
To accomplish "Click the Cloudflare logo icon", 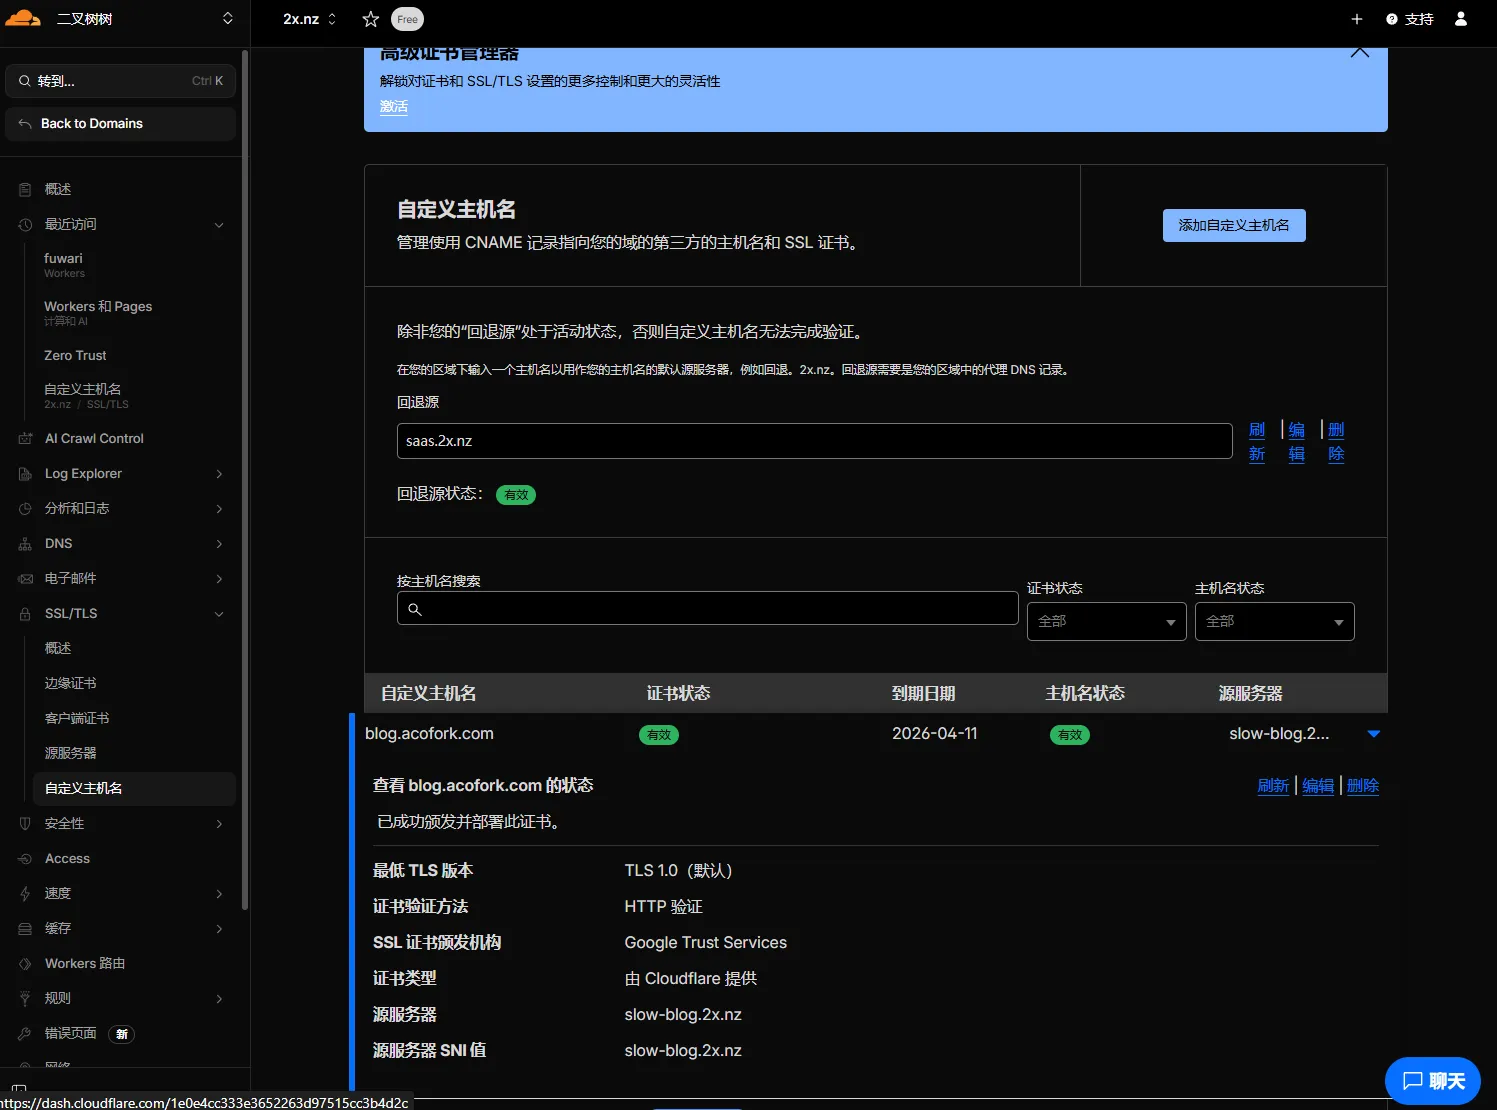I will pos(24,18).
